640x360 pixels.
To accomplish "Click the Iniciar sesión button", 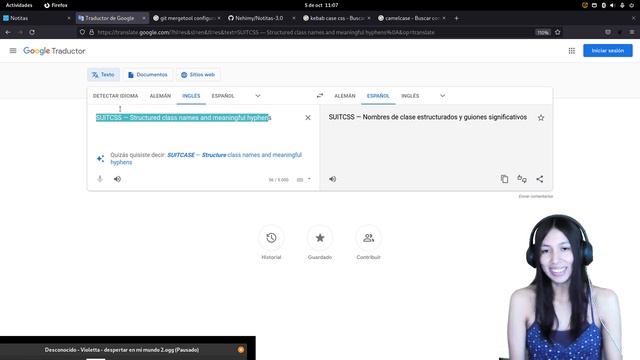I will [607, 51].
